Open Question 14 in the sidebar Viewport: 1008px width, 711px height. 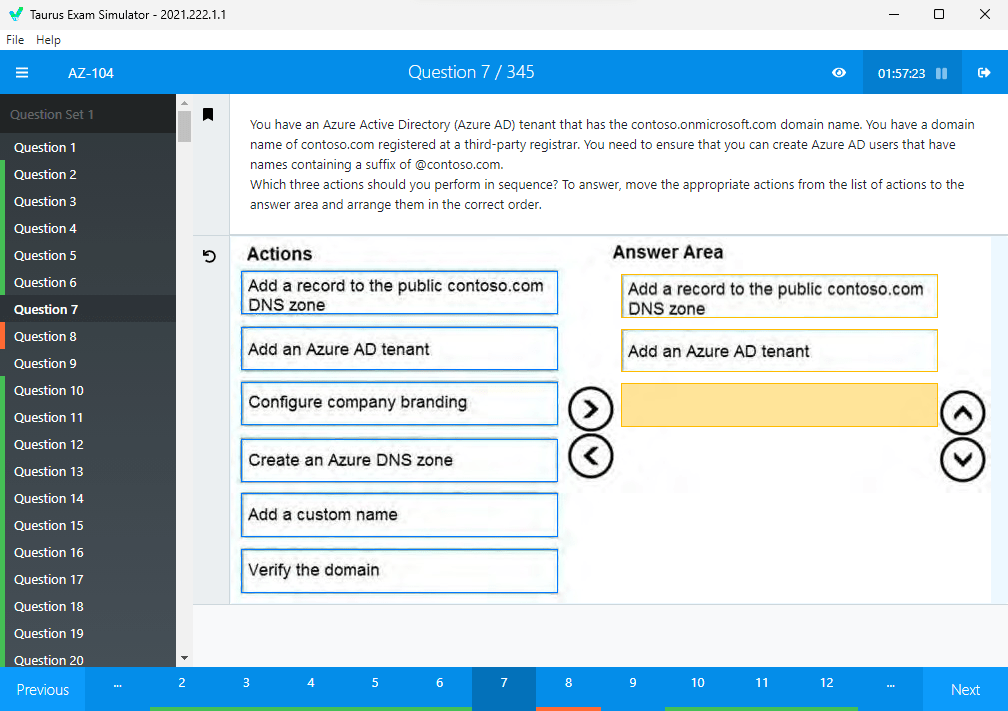(88, 498)
